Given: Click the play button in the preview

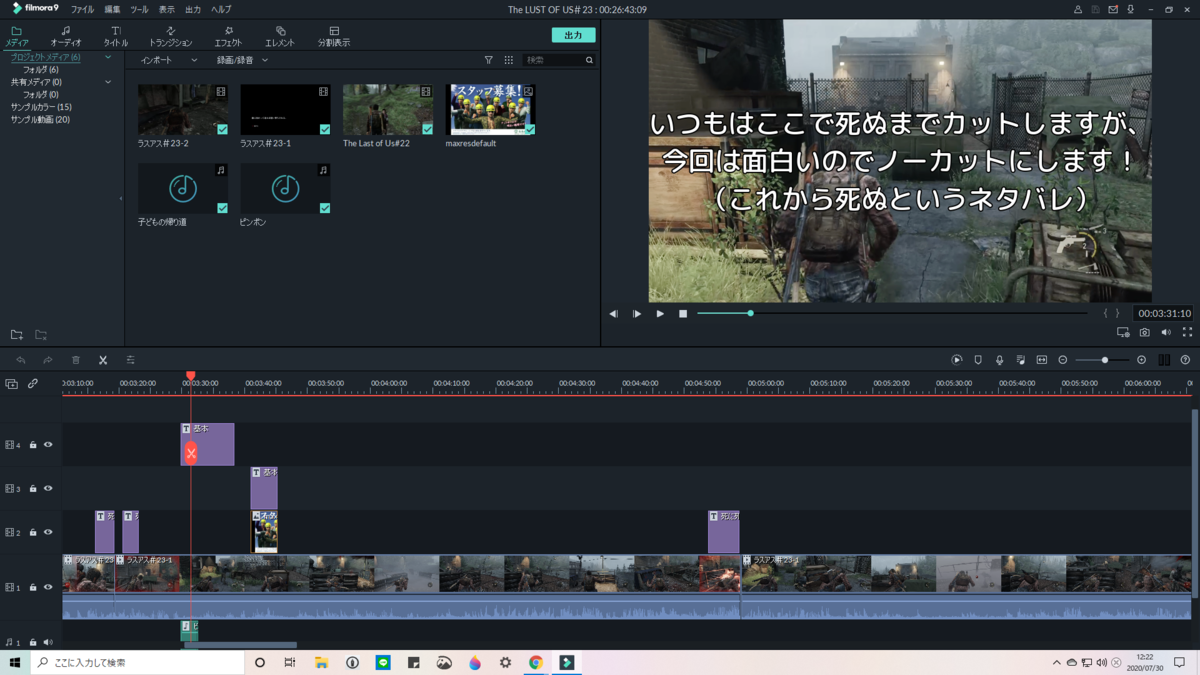Looking at the screenshot, I should (660, 314).
